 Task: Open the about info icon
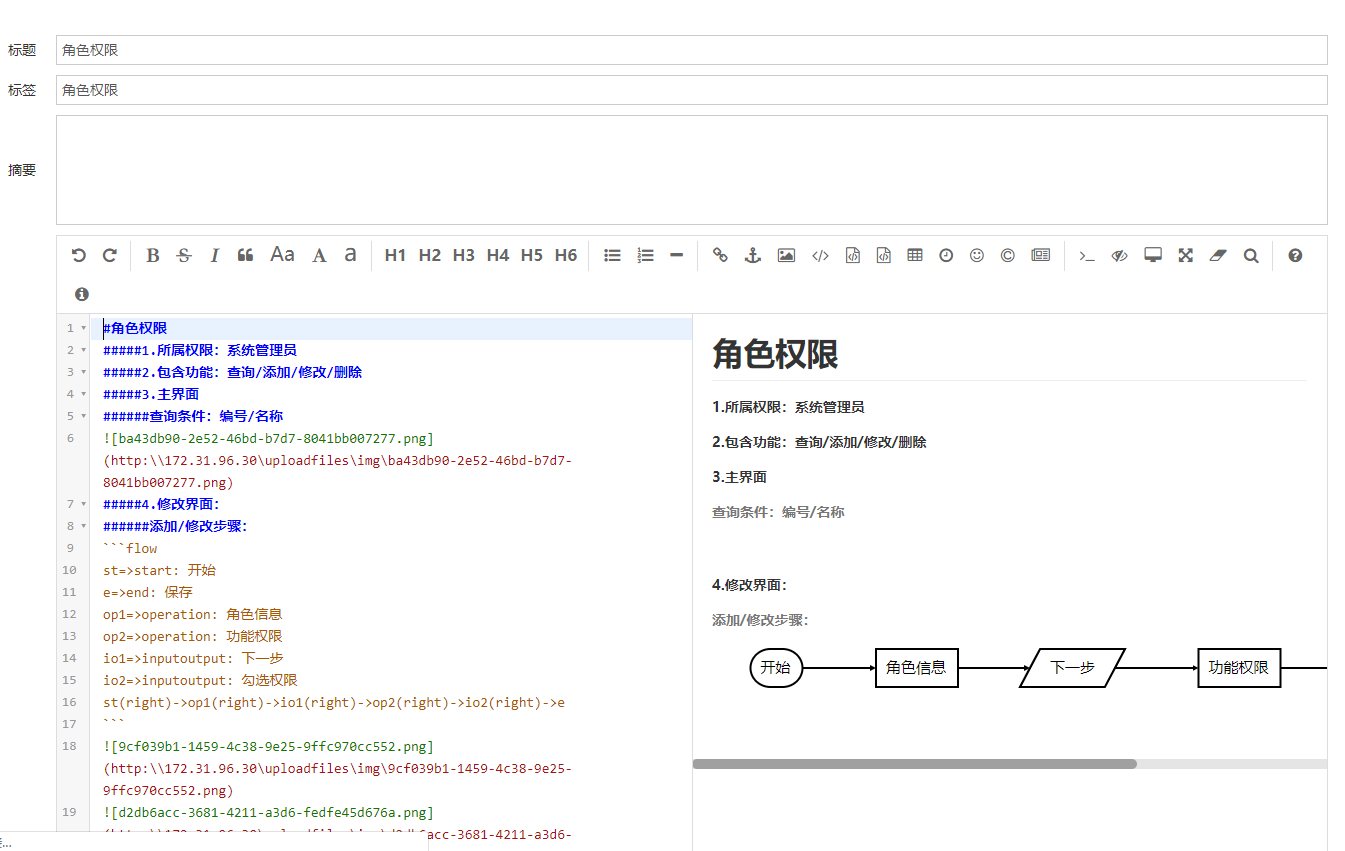pos(82,294)
